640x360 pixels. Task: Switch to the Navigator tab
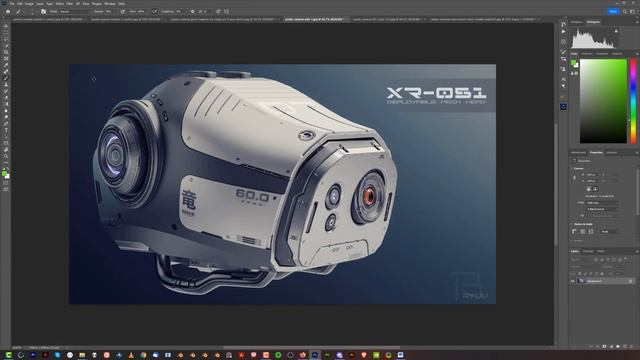(x=576, y=22)
